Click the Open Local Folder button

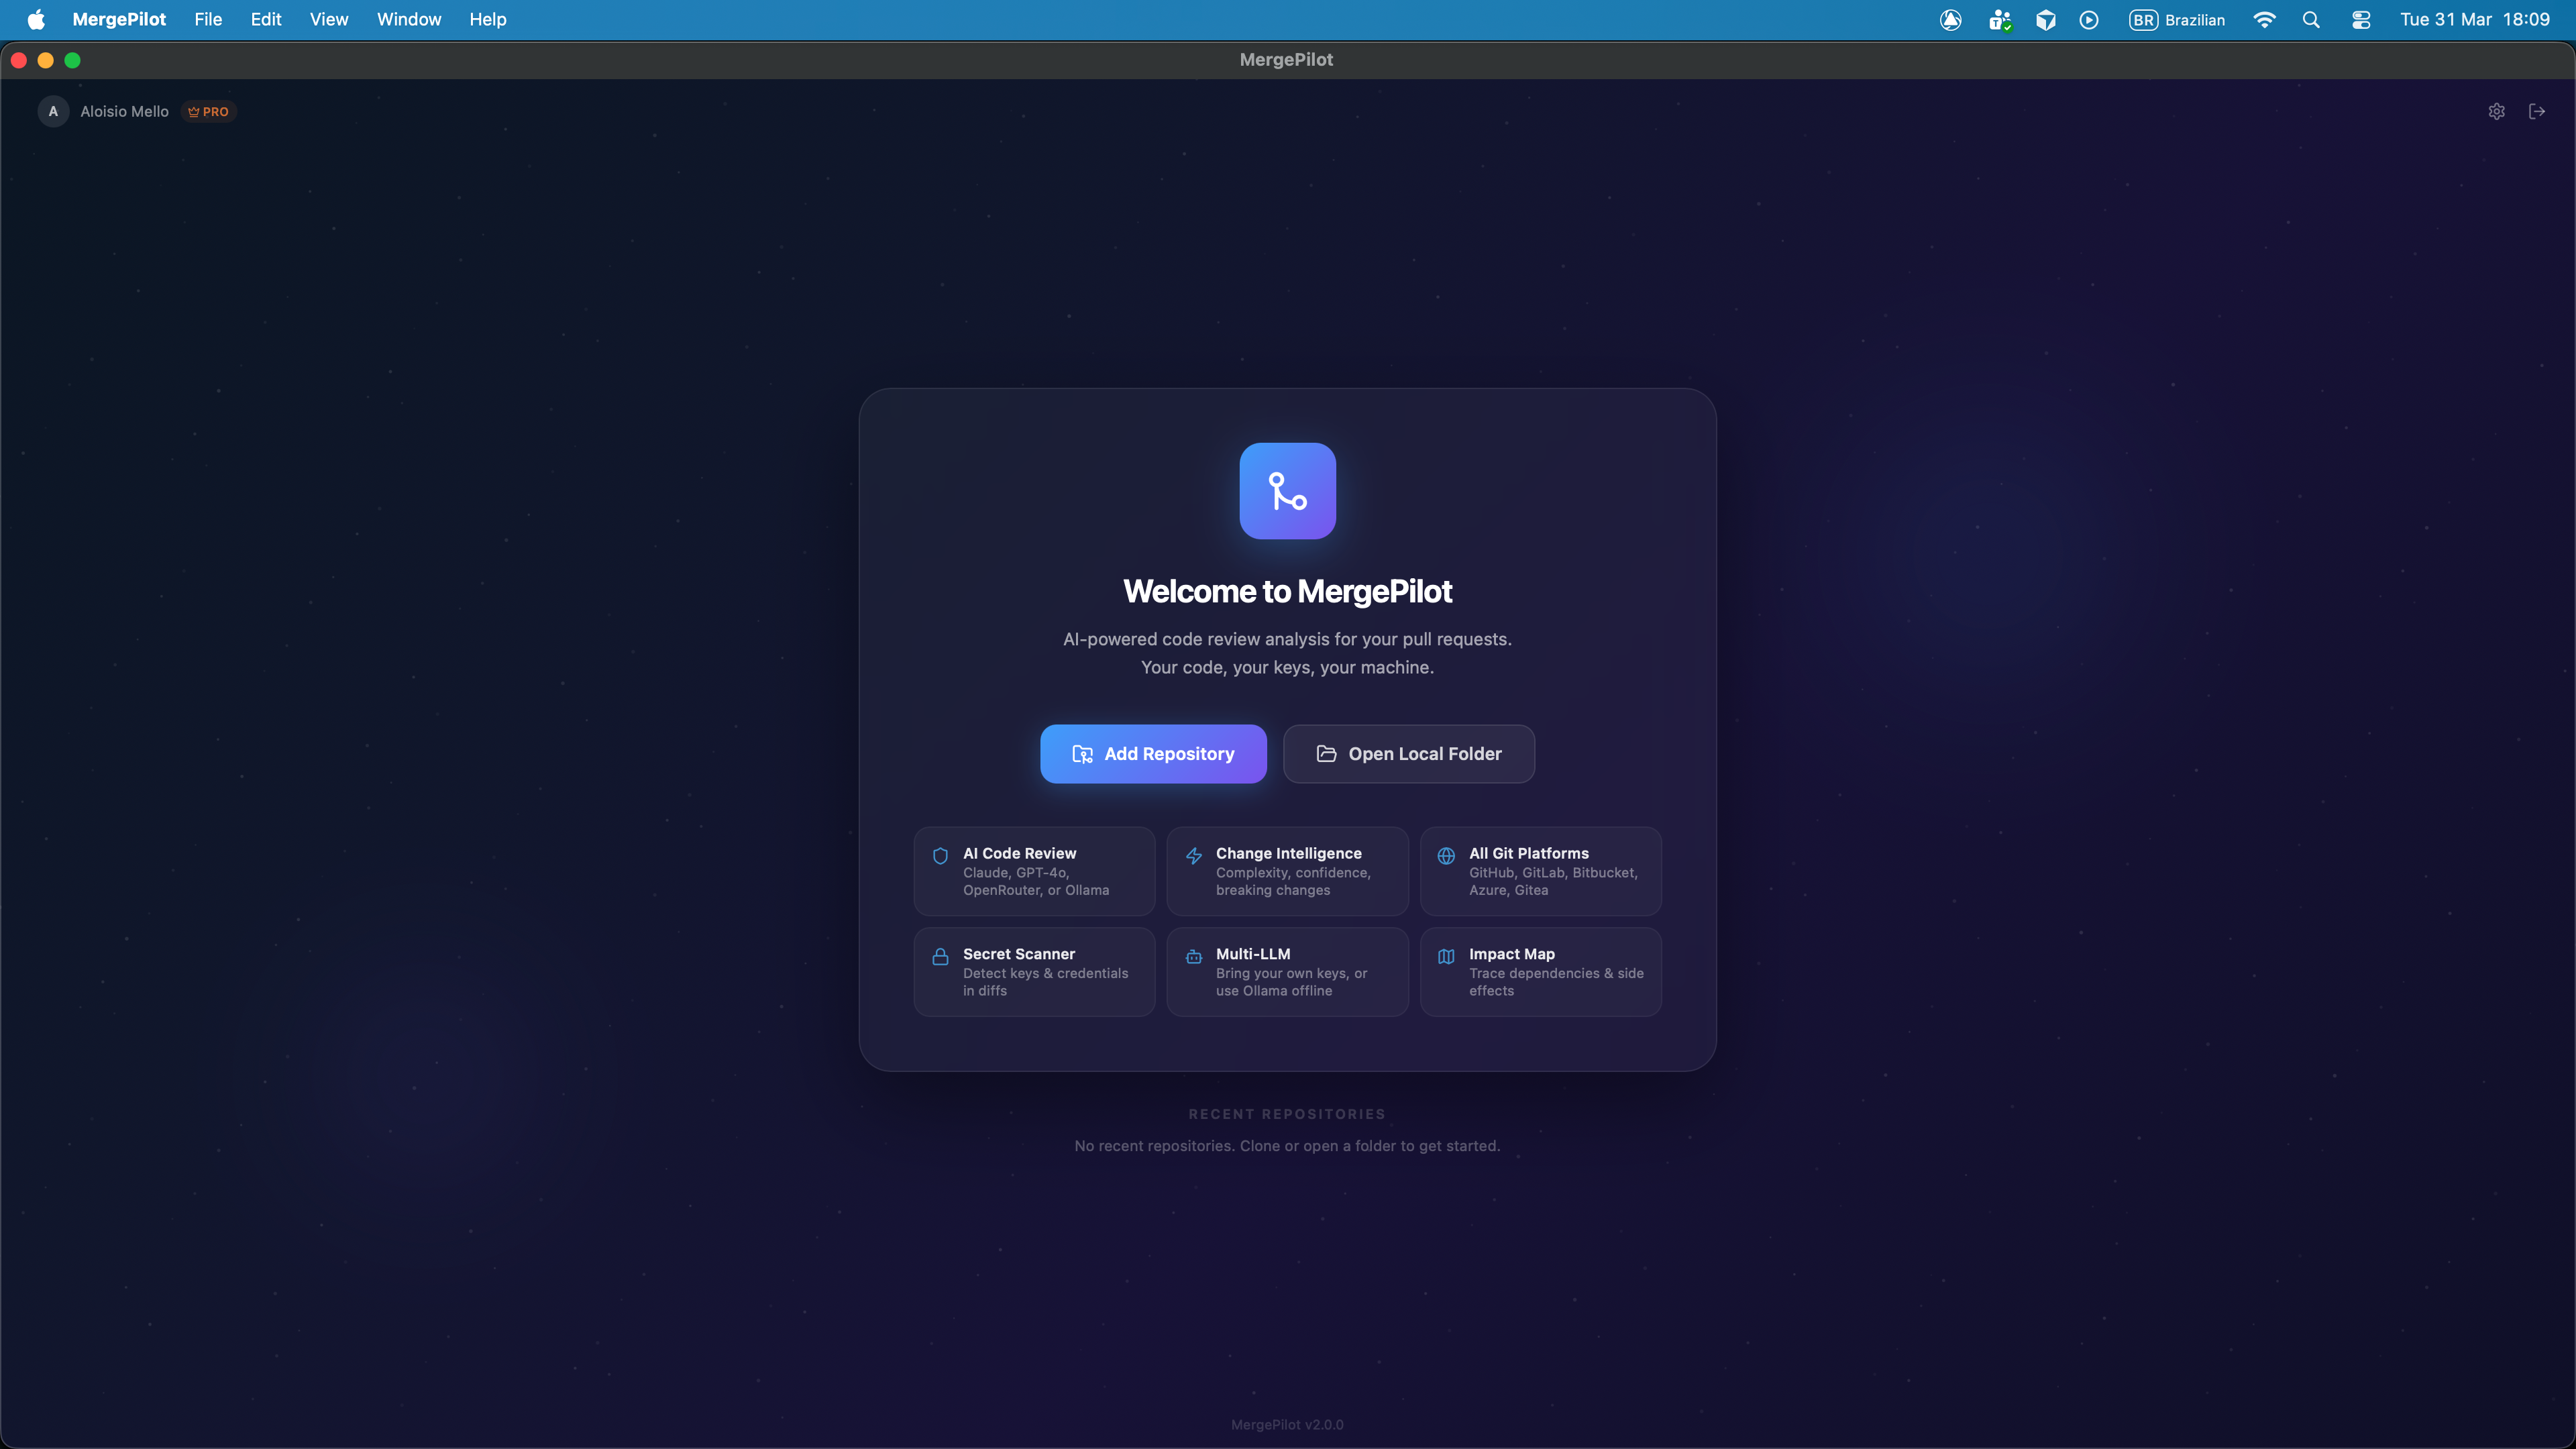1408,754
